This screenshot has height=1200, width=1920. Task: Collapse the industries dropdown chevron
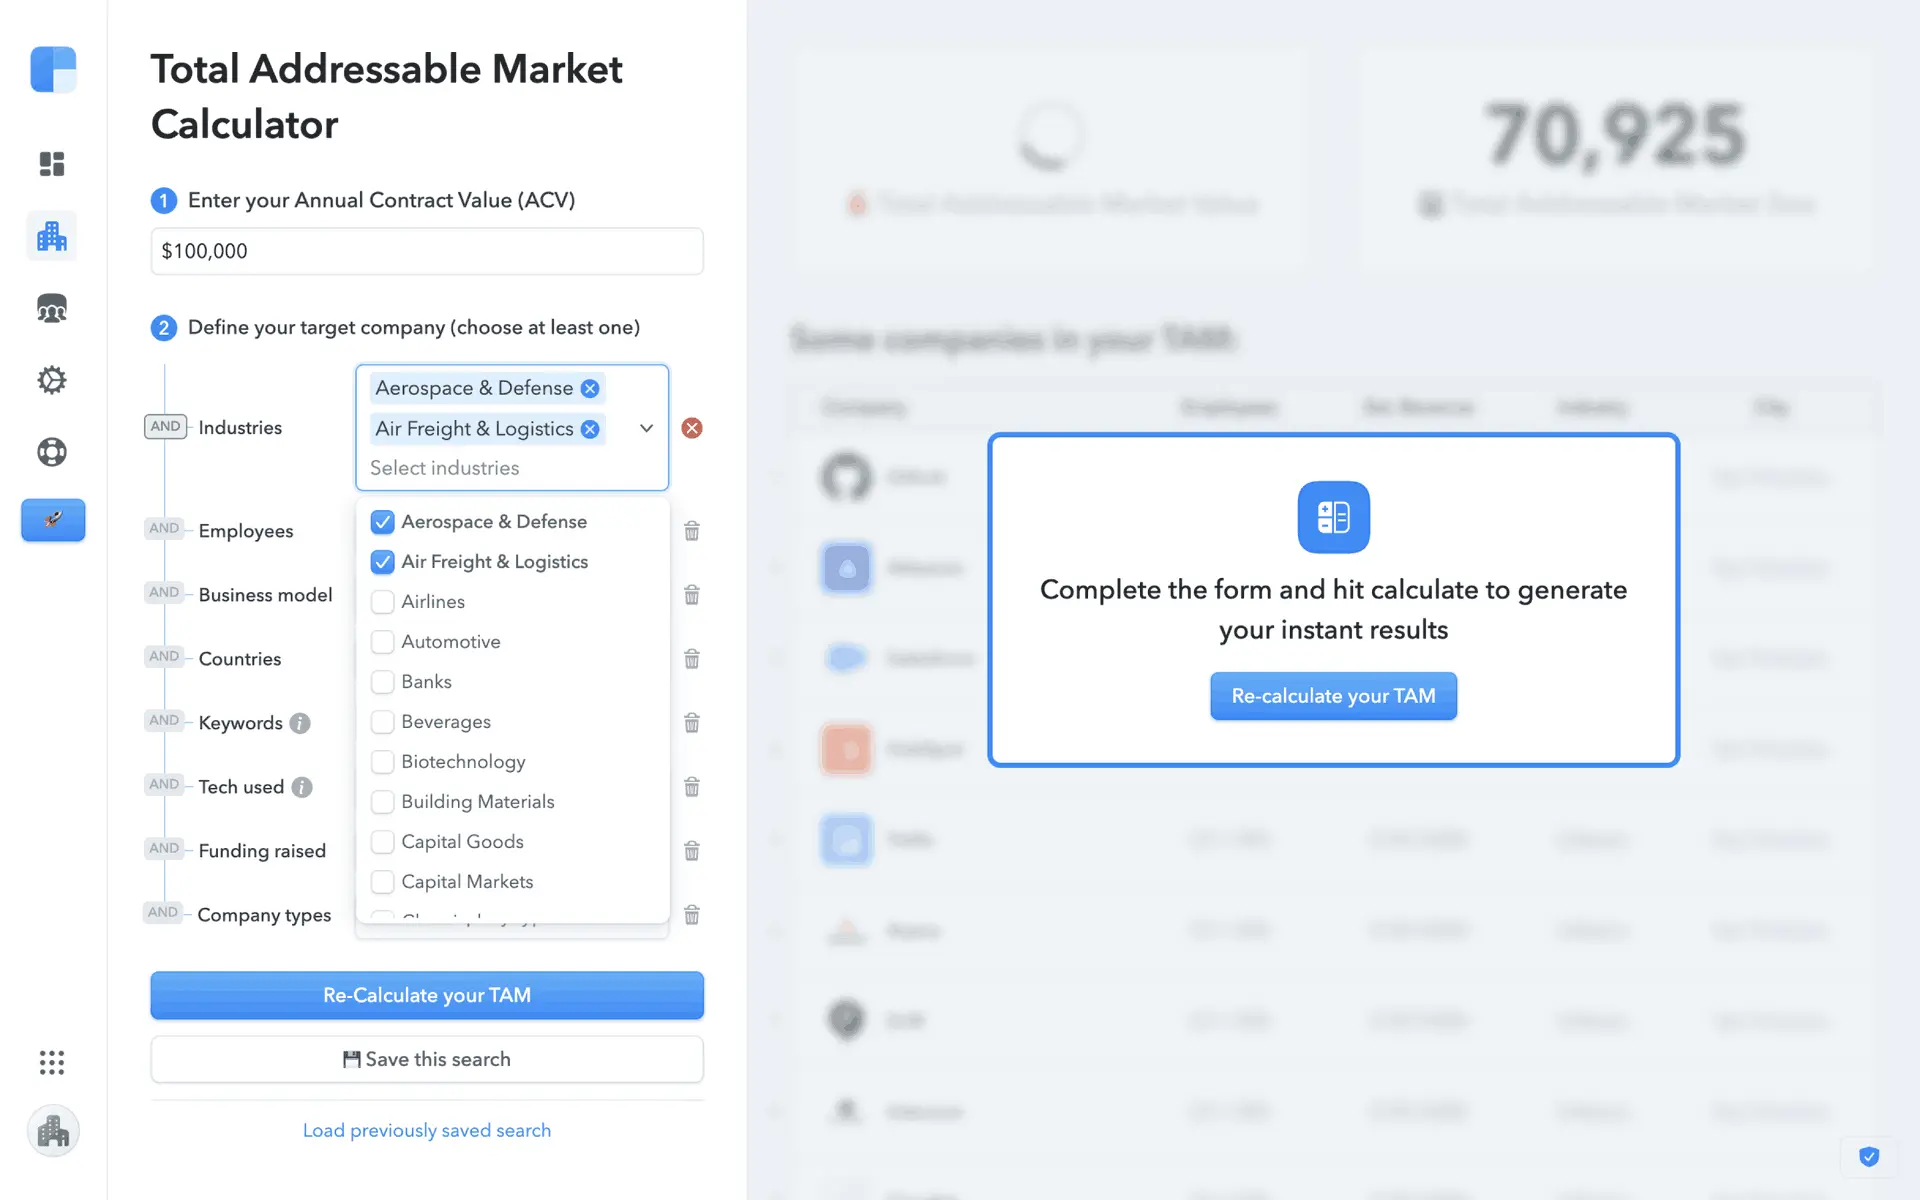point(646,428)
